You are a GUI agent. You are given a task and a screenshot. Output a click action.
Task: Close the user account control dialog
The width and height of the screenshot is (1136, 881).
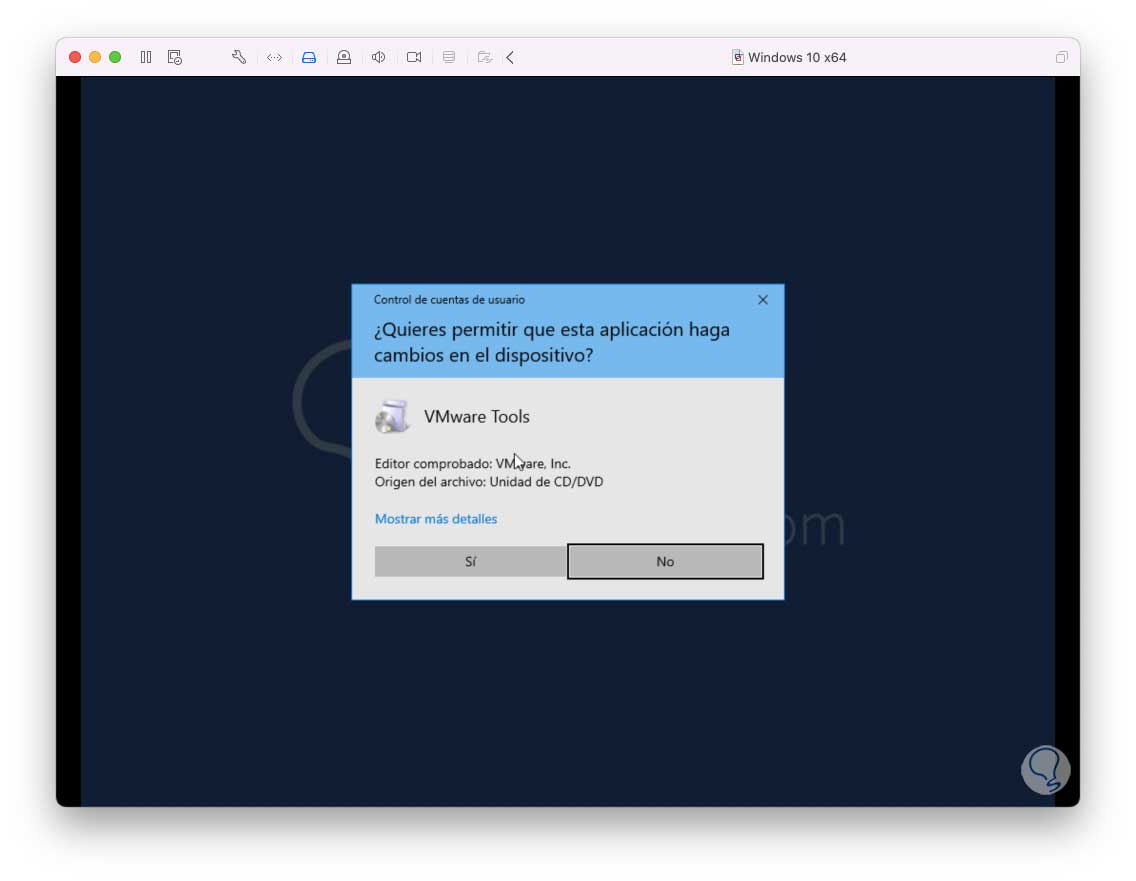(763, 300)
